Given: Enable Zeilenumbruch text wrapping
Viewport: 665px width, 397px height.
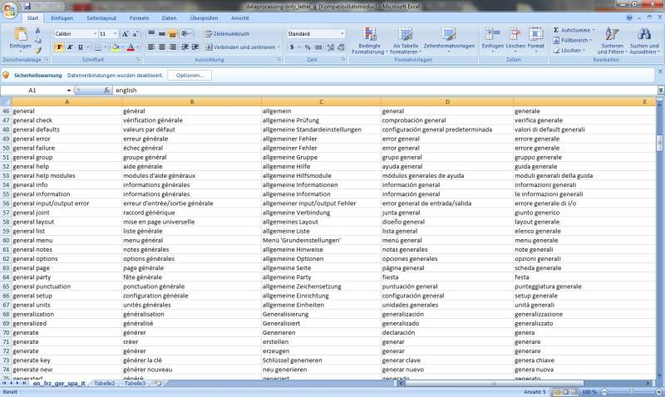Looking at the screenshot, I should [227, 34].
